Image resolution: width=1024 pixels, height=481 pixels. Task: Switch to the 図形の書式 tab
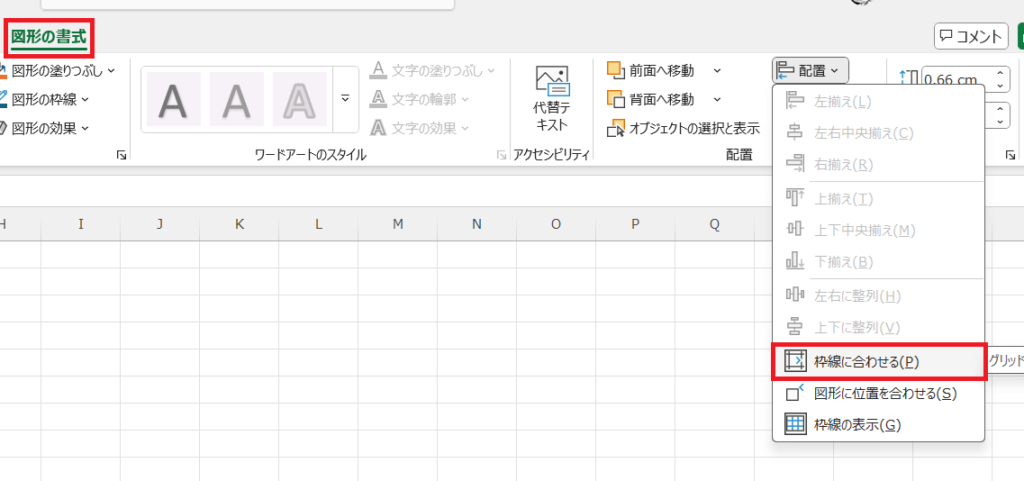[x=49, y=38]
